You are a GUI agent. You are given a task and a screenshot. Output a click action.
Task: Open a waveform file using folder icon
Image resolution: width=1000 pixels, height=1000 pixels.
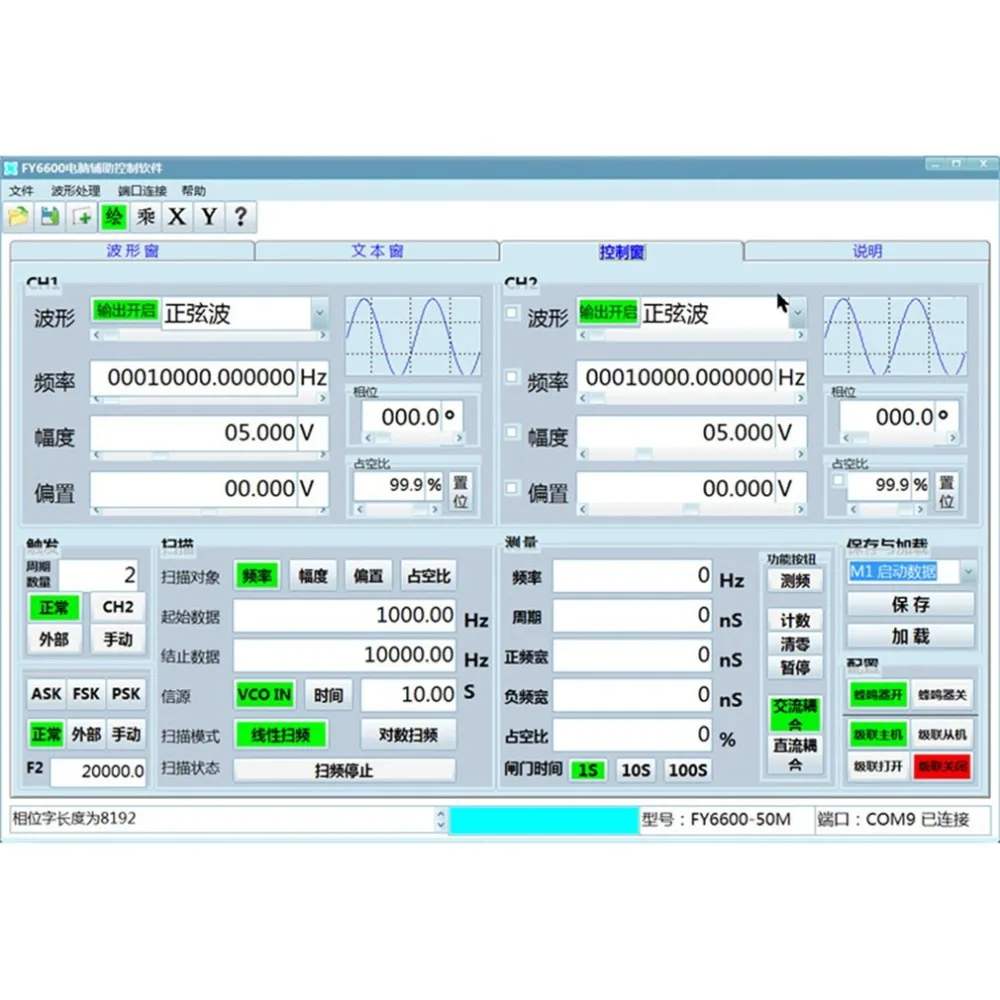pos(18,216)
